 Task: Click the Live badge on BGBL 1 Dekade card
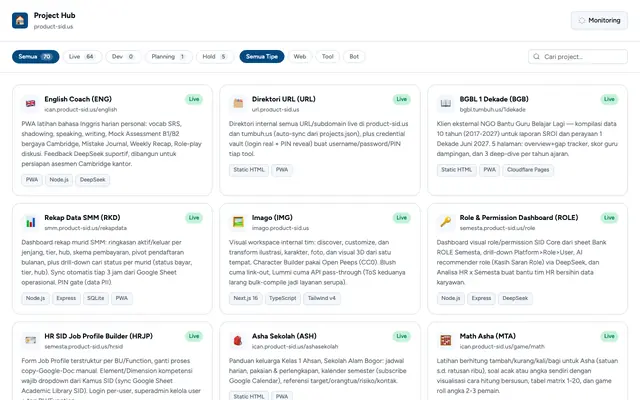pos(609,99)
